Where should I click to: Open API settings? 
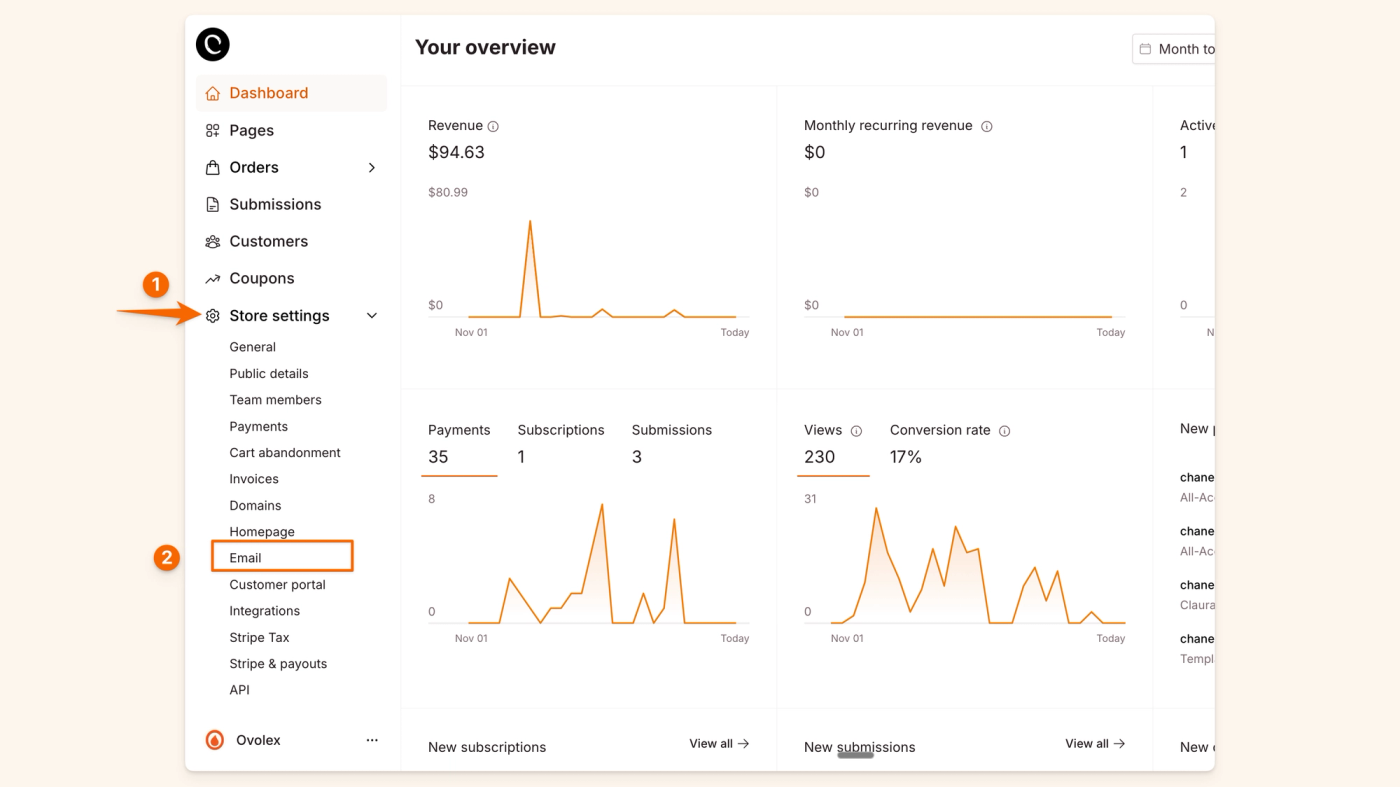[x=239, y=690]
